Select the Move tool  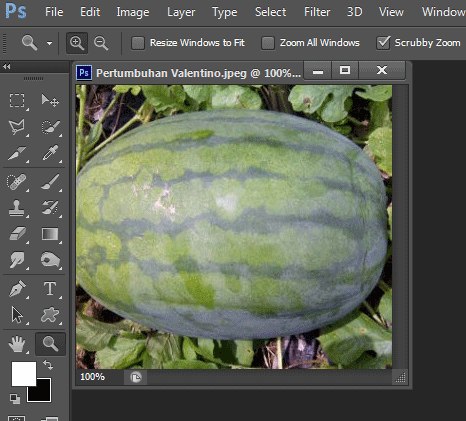50,100
